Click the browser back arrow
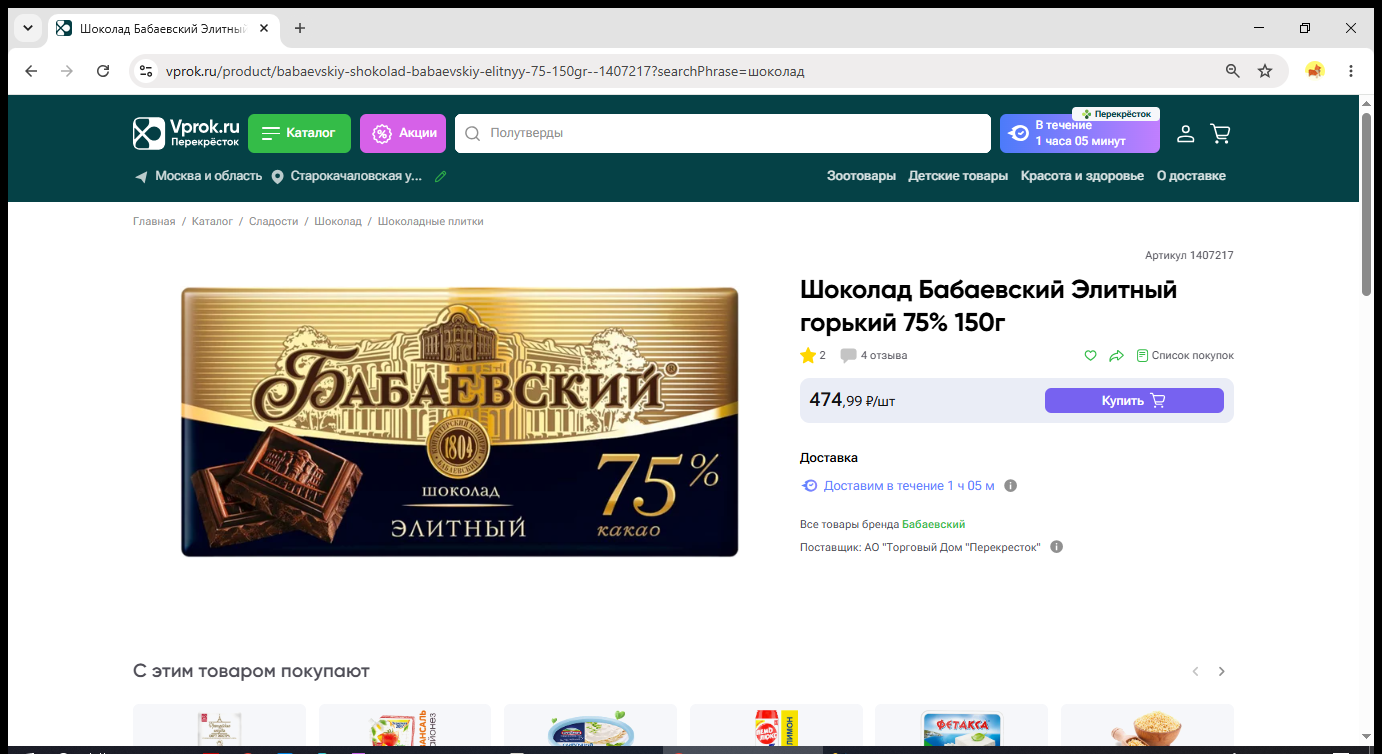Image resolution: width=1382 pixels, height=754 pixels. click(x=31, y=71)
